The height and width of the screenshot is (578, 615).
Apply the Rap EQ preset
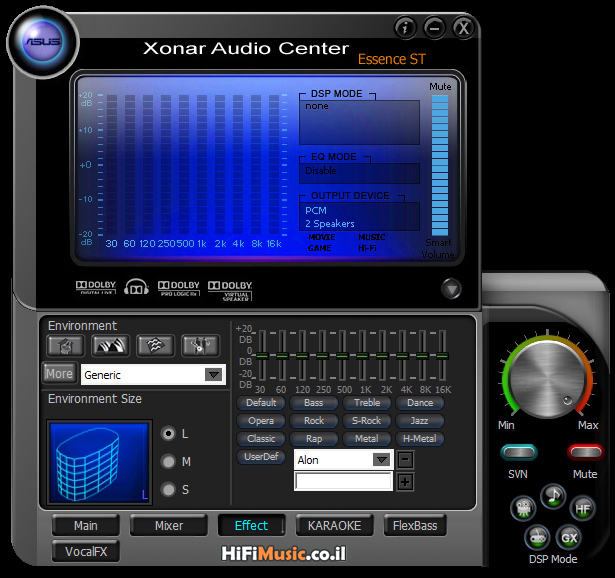[x=314, y=439]
